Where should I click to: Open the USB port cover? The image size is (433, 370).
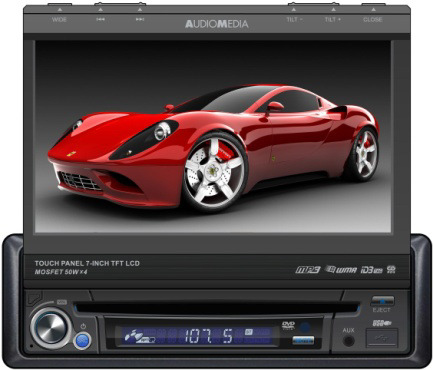point(382,338)
